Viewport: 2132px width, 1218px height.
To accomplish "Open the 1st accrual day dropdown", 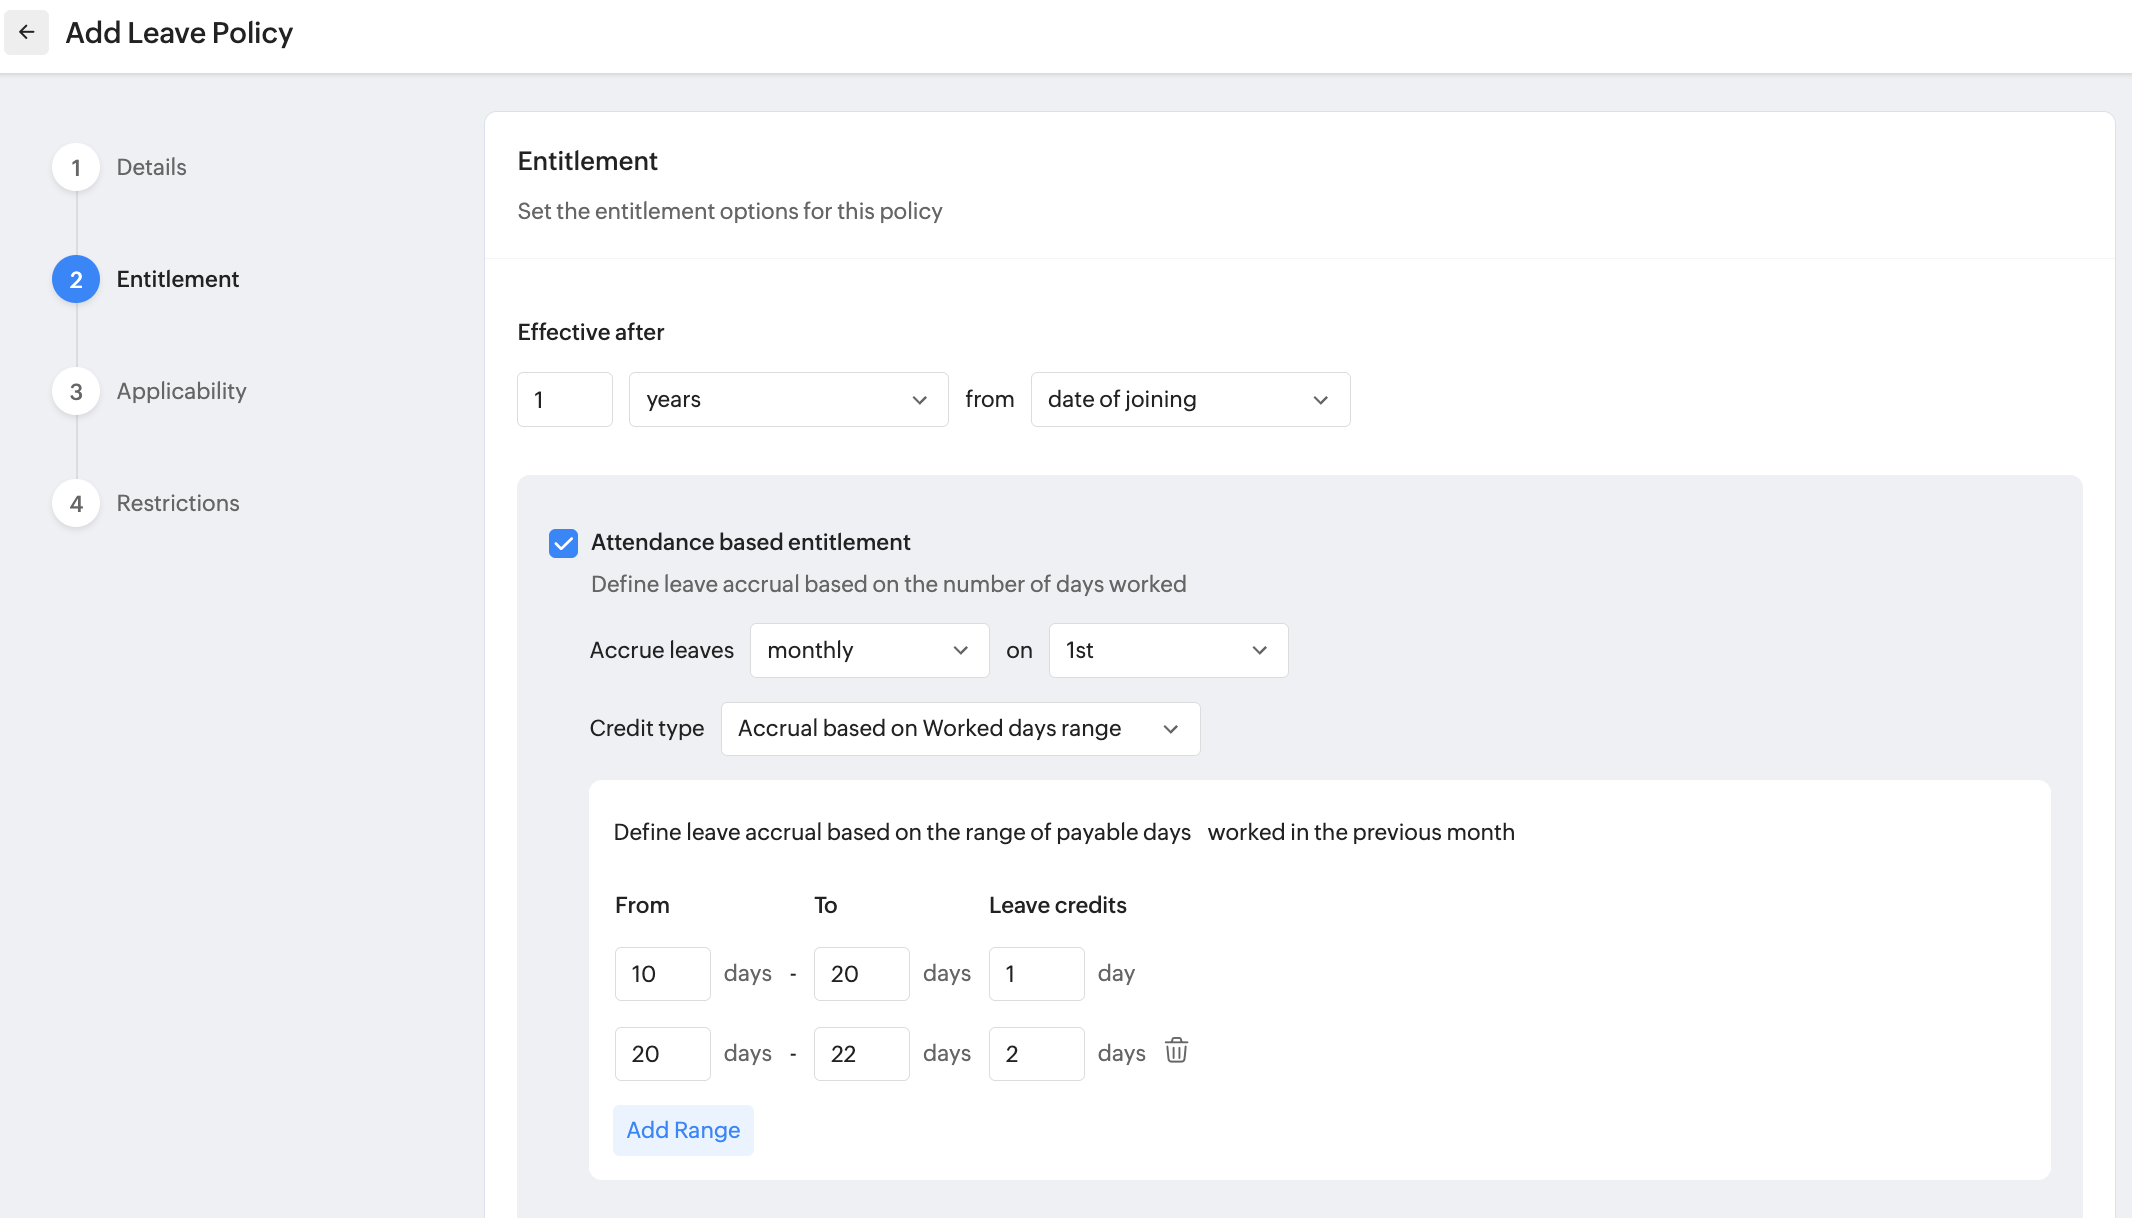I will click(x=1168, y=651).
